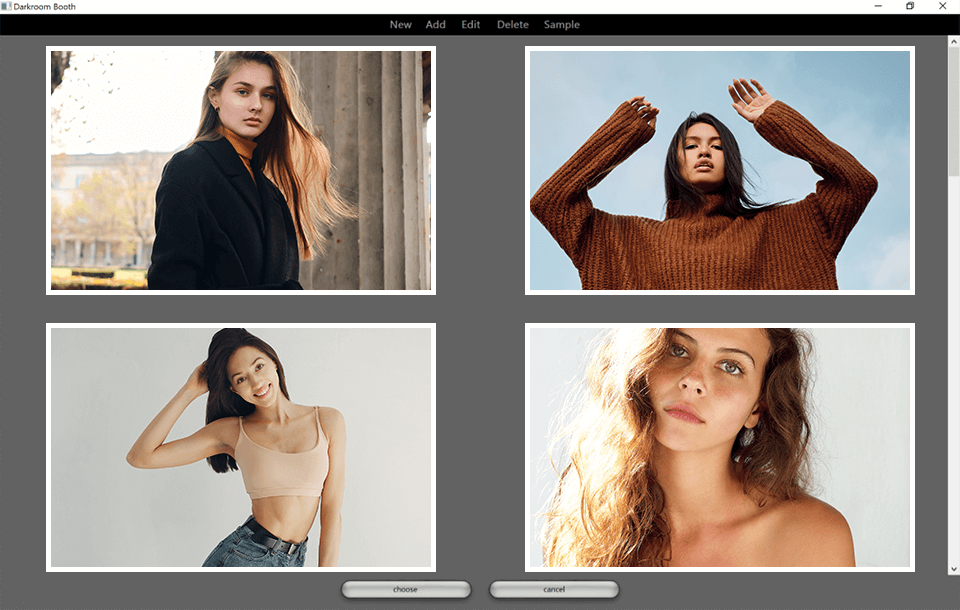Click the scrollbar down arrow
This screenshot has height=610, width=960.
point(953,569)
